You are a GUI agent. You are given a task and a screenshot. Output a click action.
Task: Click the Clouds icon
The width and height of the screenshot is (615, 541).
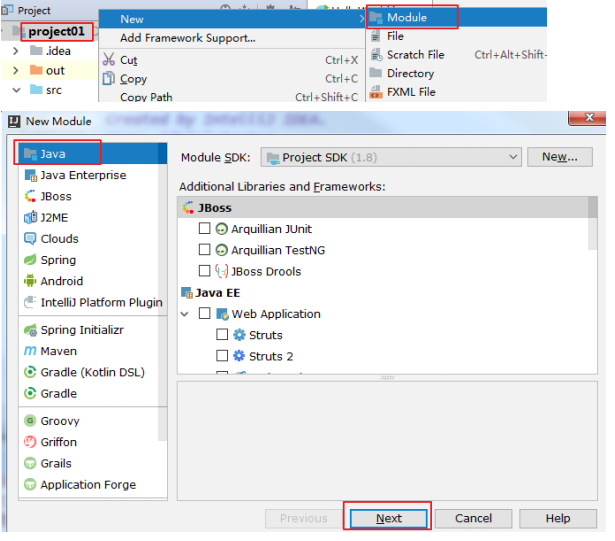30,239
